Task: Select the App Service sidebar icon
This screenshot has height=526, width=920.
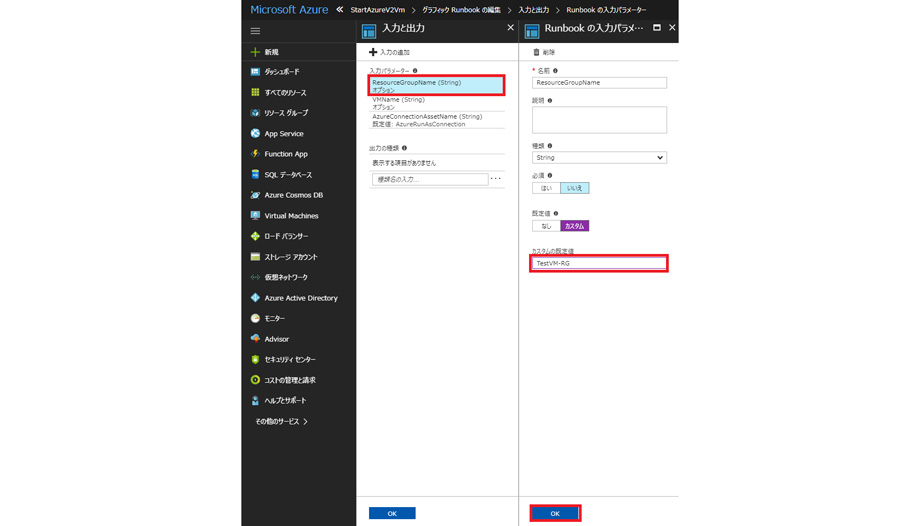Action: [256, 134]
